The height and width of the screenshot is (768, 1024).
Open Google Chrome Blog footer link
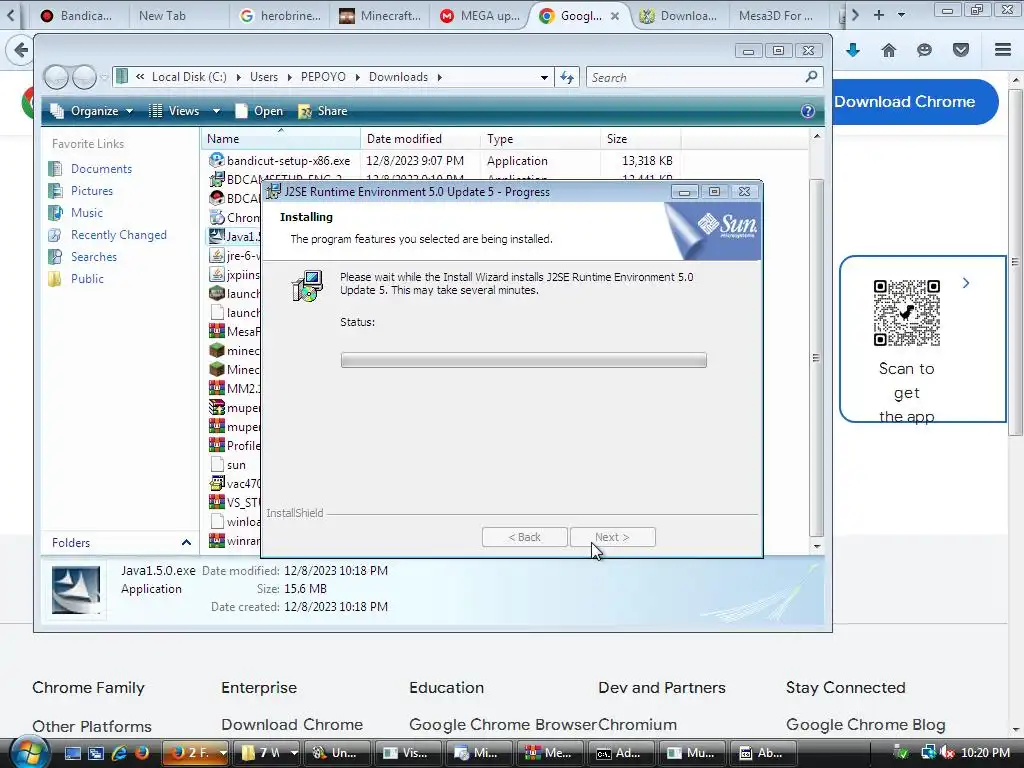[x=865, y=724]
